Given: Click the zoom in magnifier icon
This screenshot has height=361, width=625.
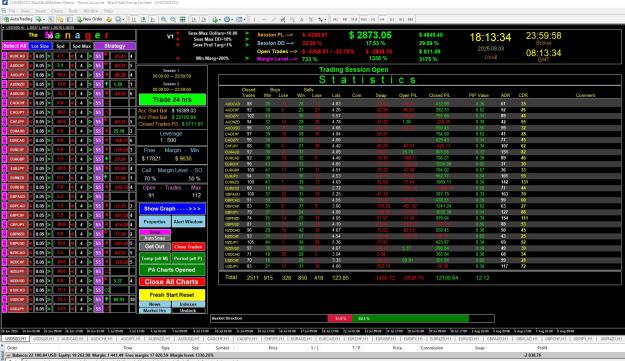Looking at the screenshot, I should click(164, 19).
